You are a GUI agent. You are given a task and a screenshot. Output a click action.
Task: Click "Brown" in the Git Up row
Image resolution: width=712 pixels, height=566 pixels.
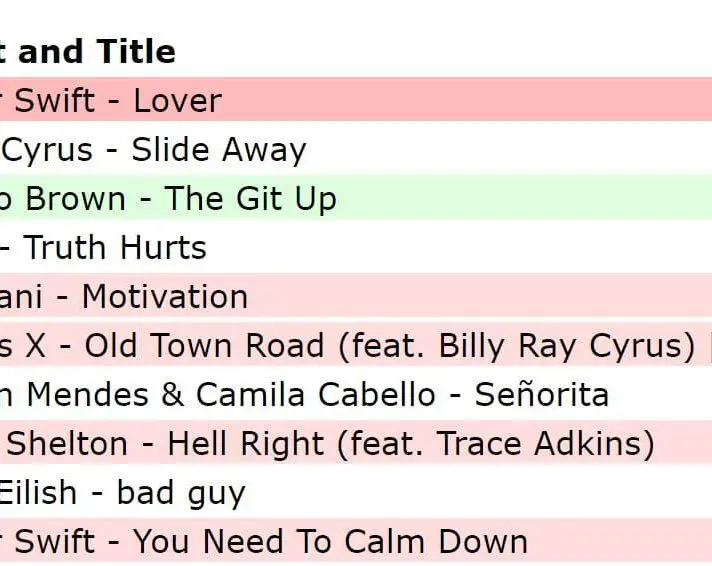click(75, 199)
